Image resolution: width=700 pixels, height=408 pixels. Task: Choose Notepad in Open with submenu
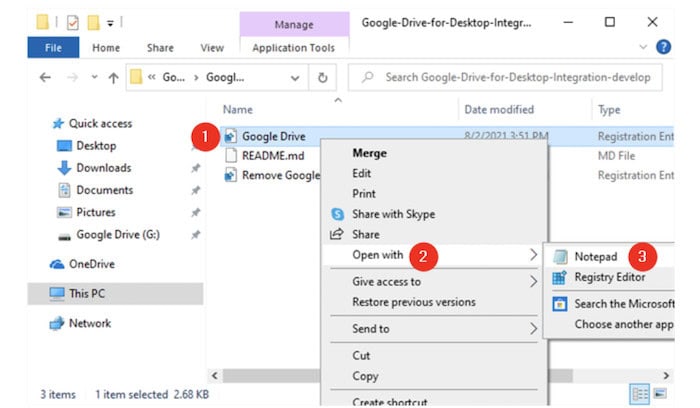pyautogui.click(x=596, y=257)
